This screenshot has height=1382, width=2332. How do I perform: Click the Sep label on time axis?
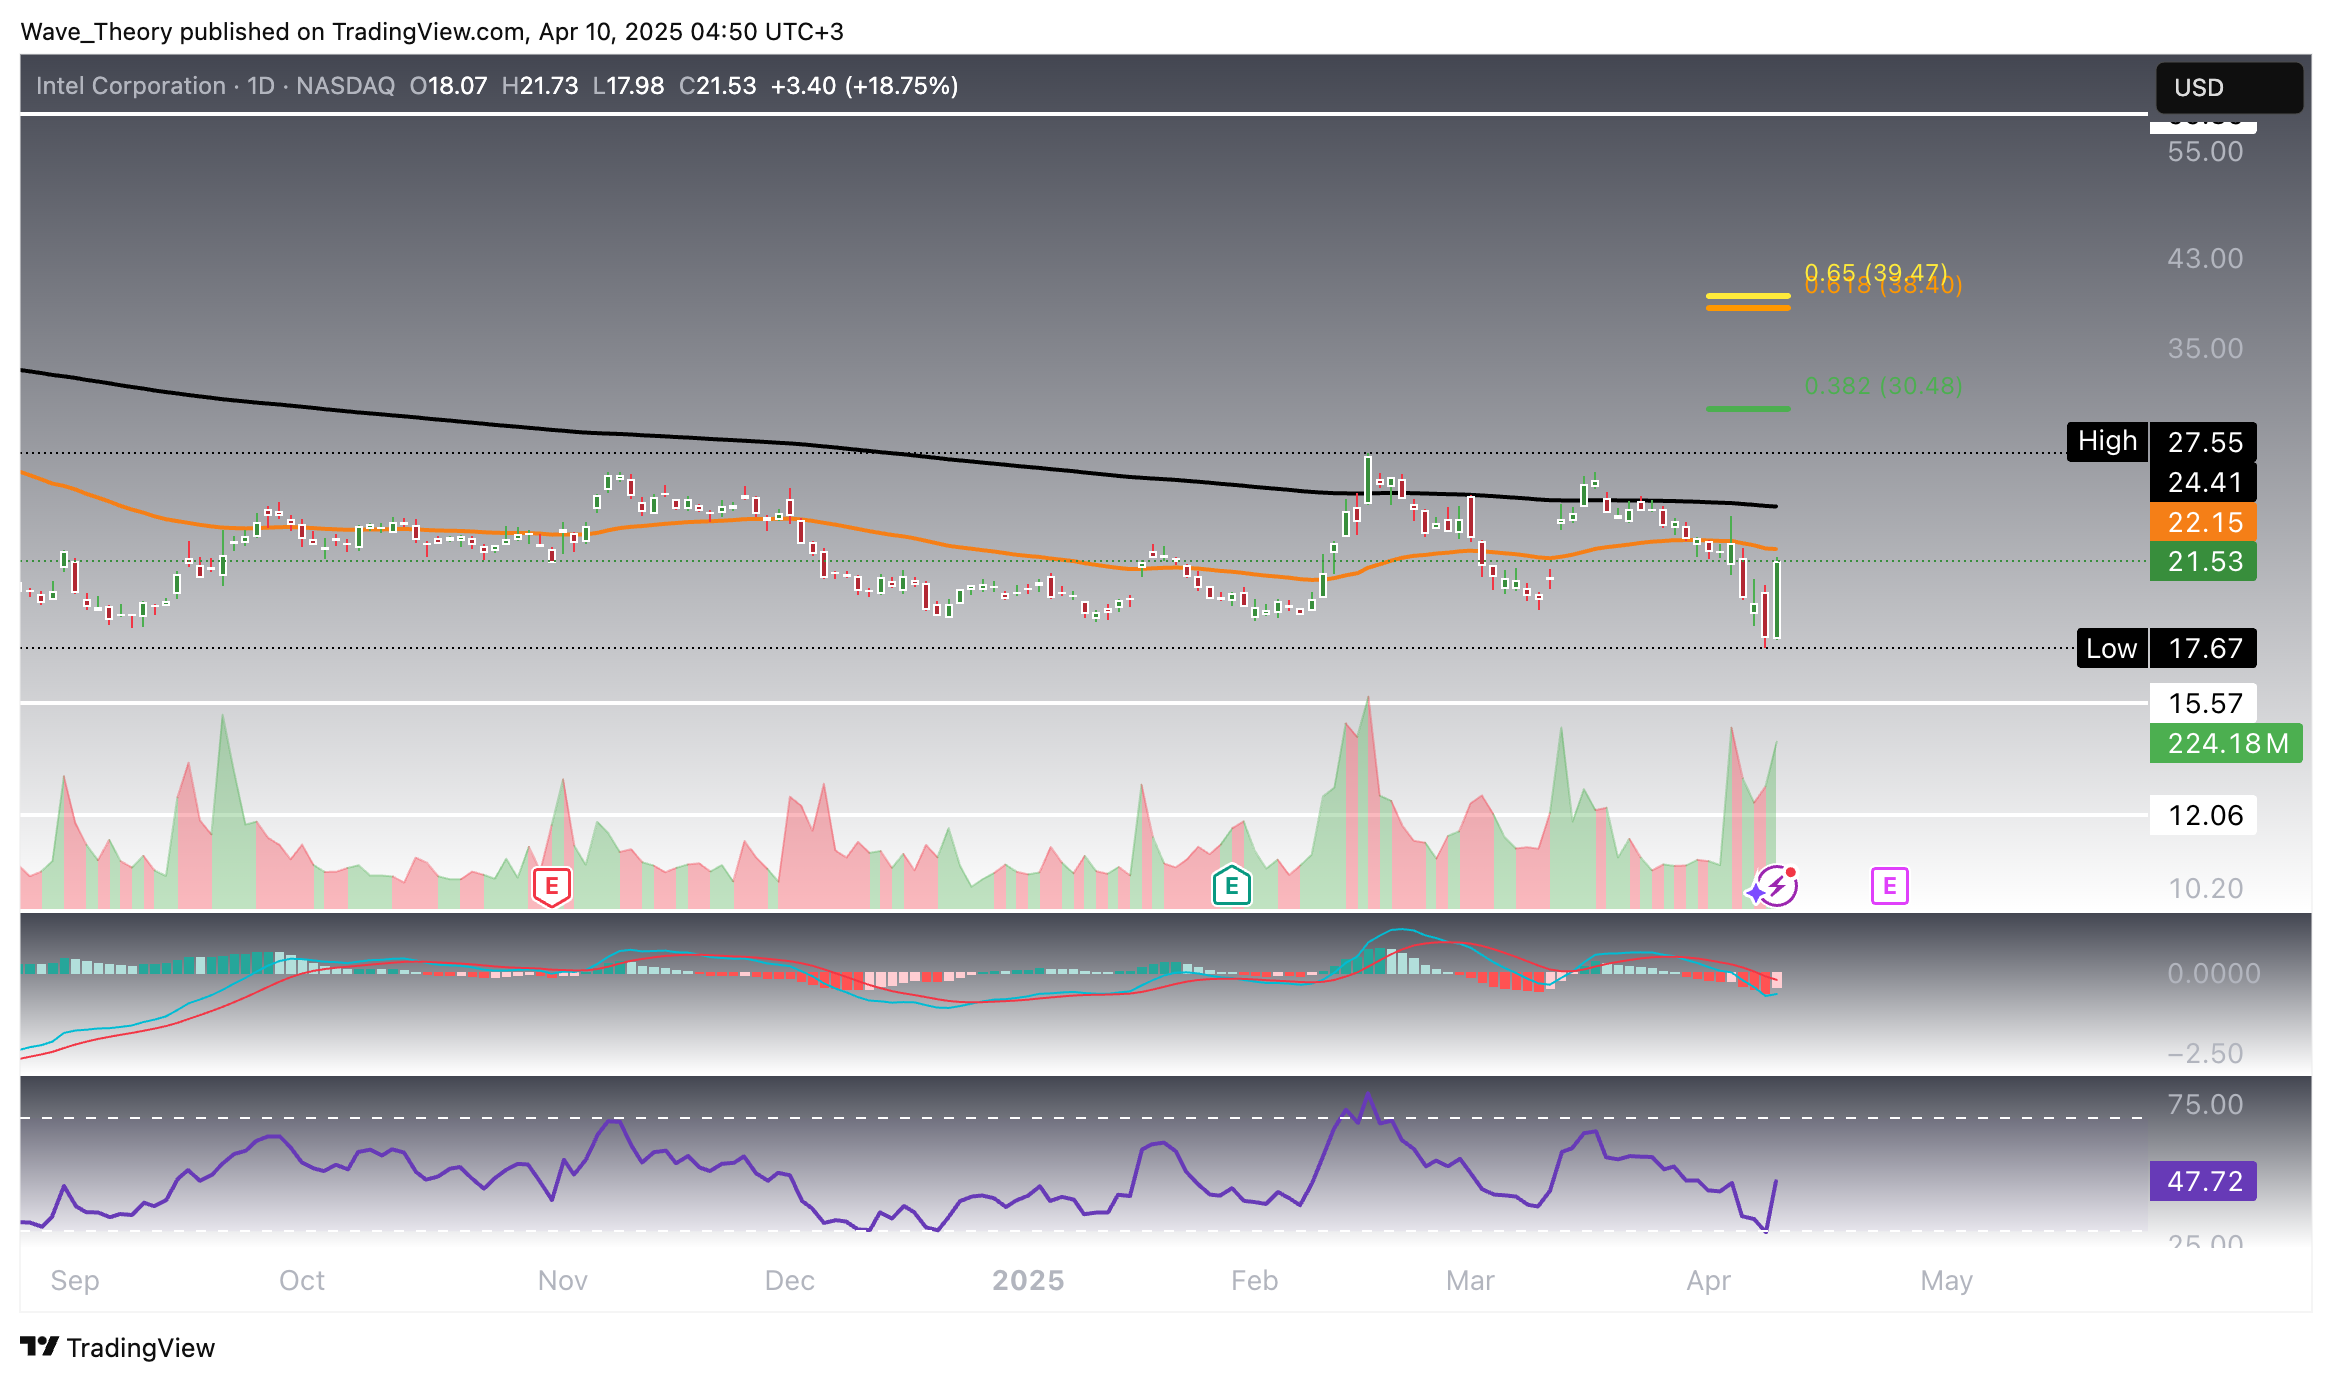coord(75,1280)
